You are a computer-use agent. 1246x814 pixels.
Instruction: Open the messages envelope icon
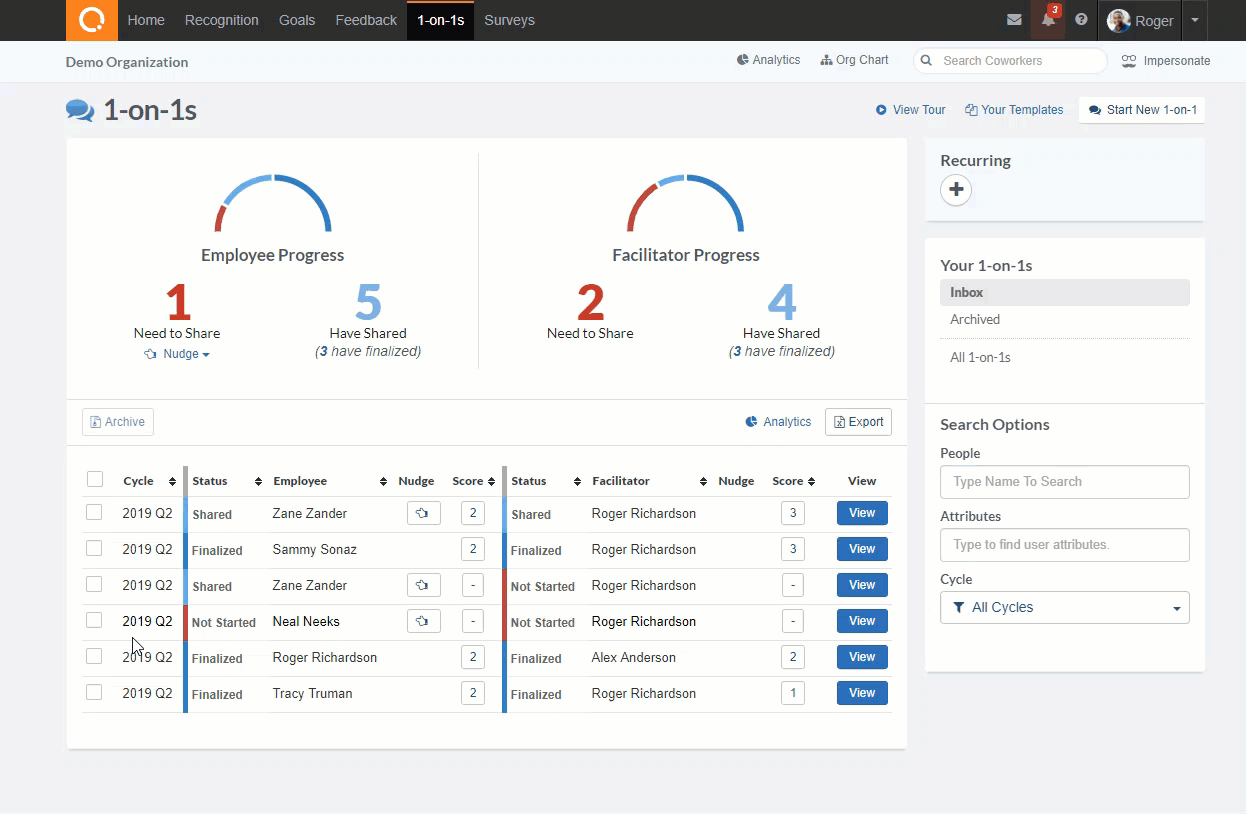(x=1014, y=20)
